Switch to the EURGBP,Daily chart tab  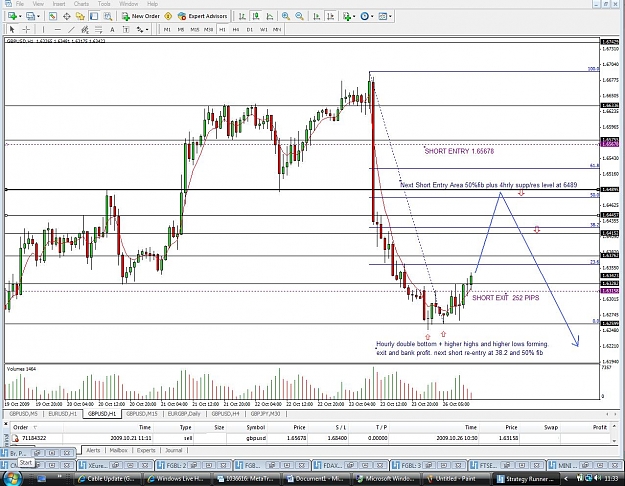(x=184, y=414)
